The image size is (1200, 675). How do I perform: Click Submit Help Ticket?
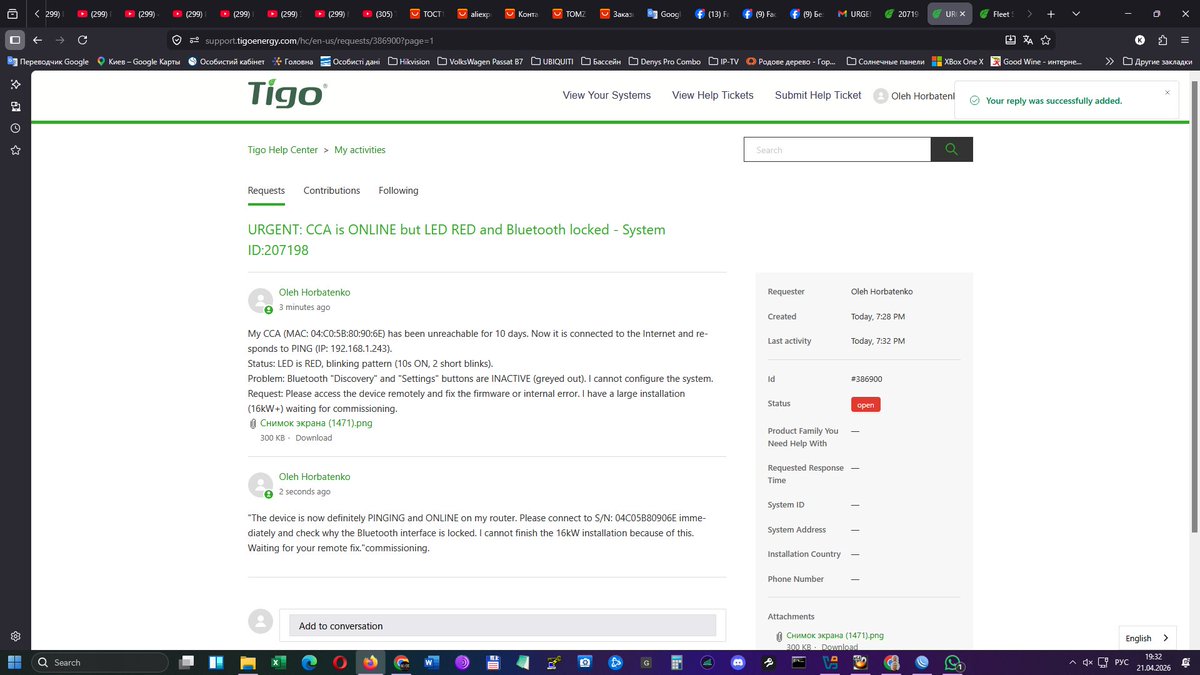(x=817, y=95)
